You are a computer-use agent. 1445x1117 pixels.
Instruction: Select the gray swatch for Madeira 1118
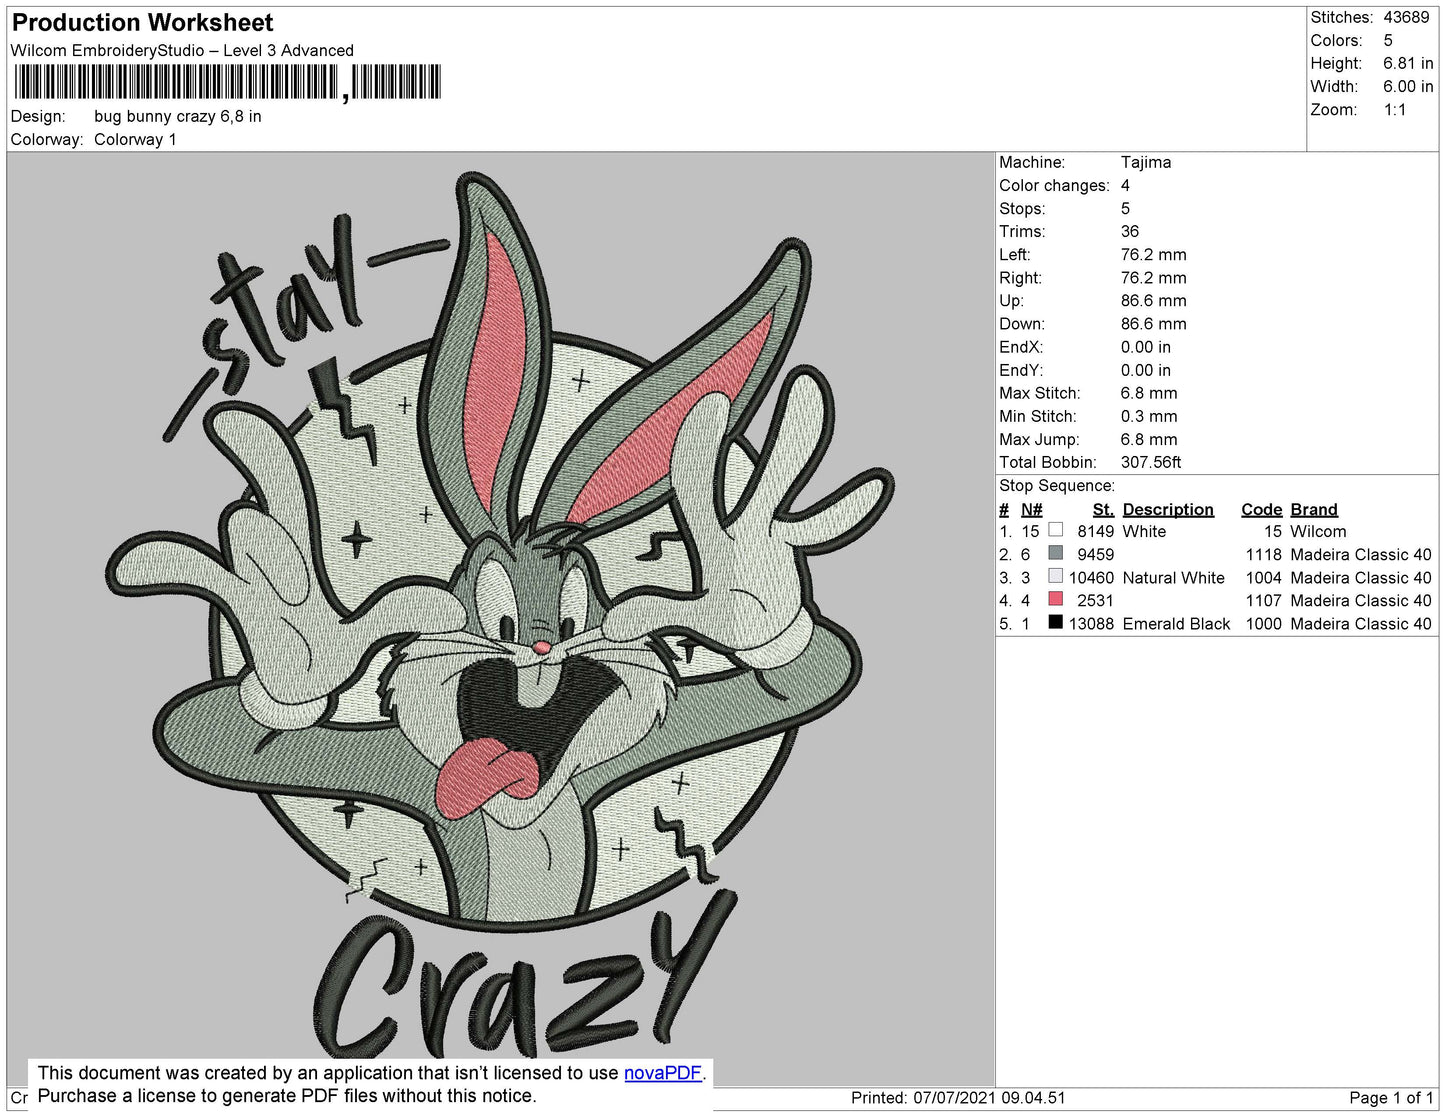(1055, 553)
